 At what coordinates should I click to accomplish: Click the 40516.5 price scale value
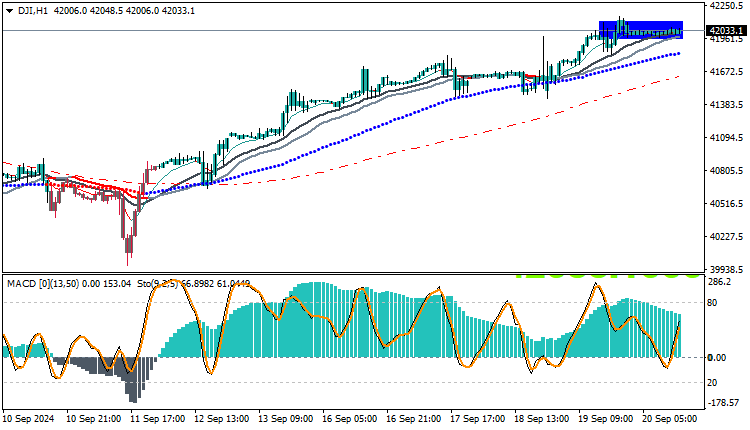726,204
